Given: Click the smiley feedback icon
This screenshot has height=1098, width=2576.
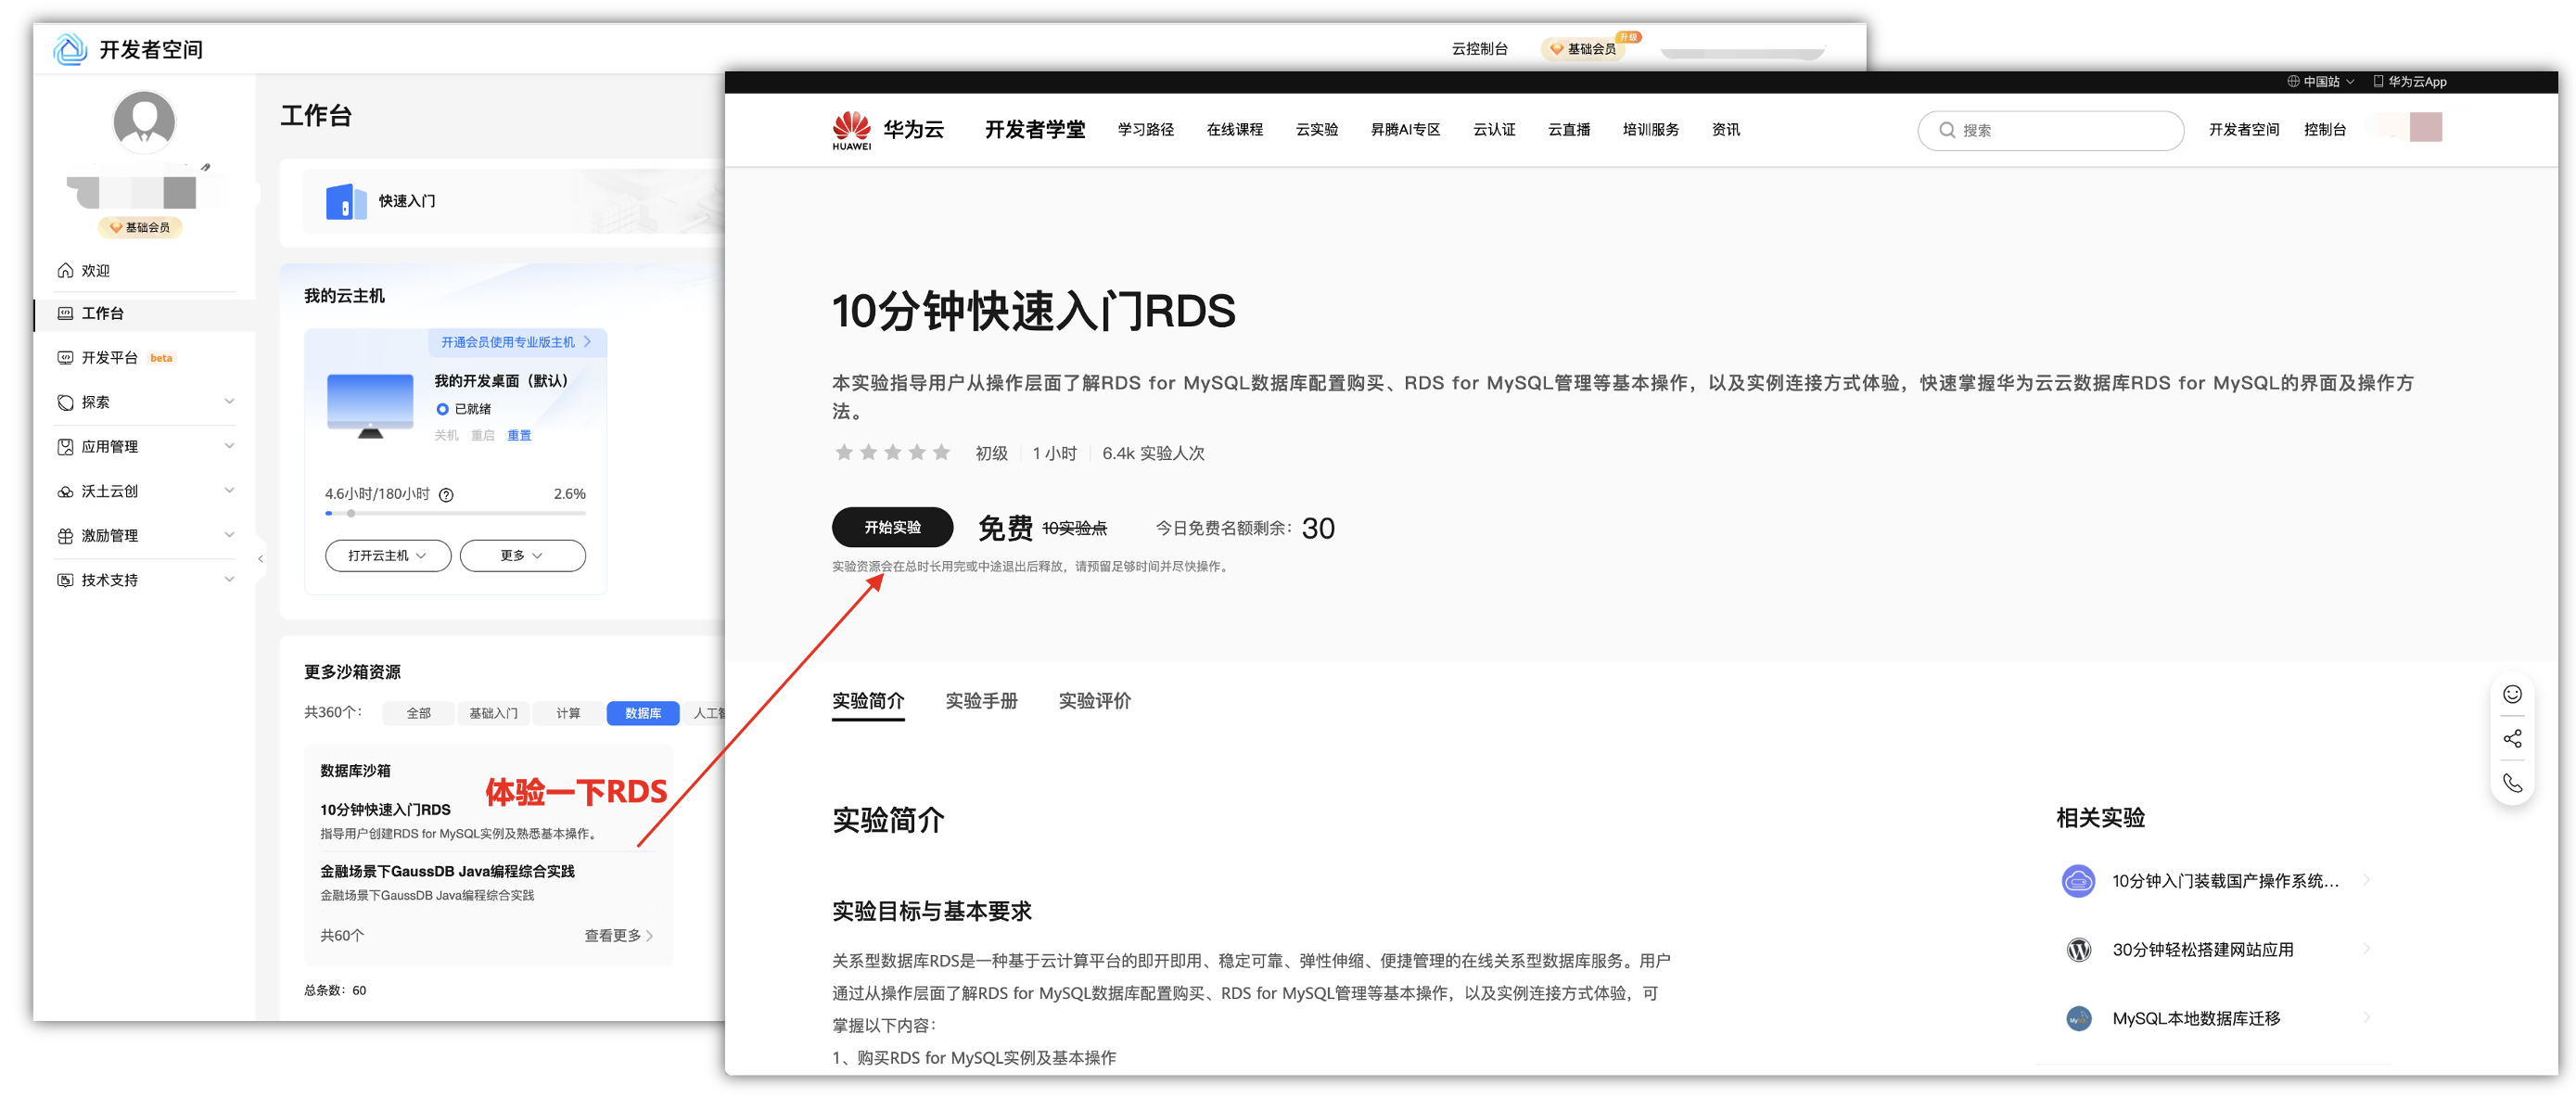Looking at the screenshot, I should pyautogui.click(x=2512, y=694).
